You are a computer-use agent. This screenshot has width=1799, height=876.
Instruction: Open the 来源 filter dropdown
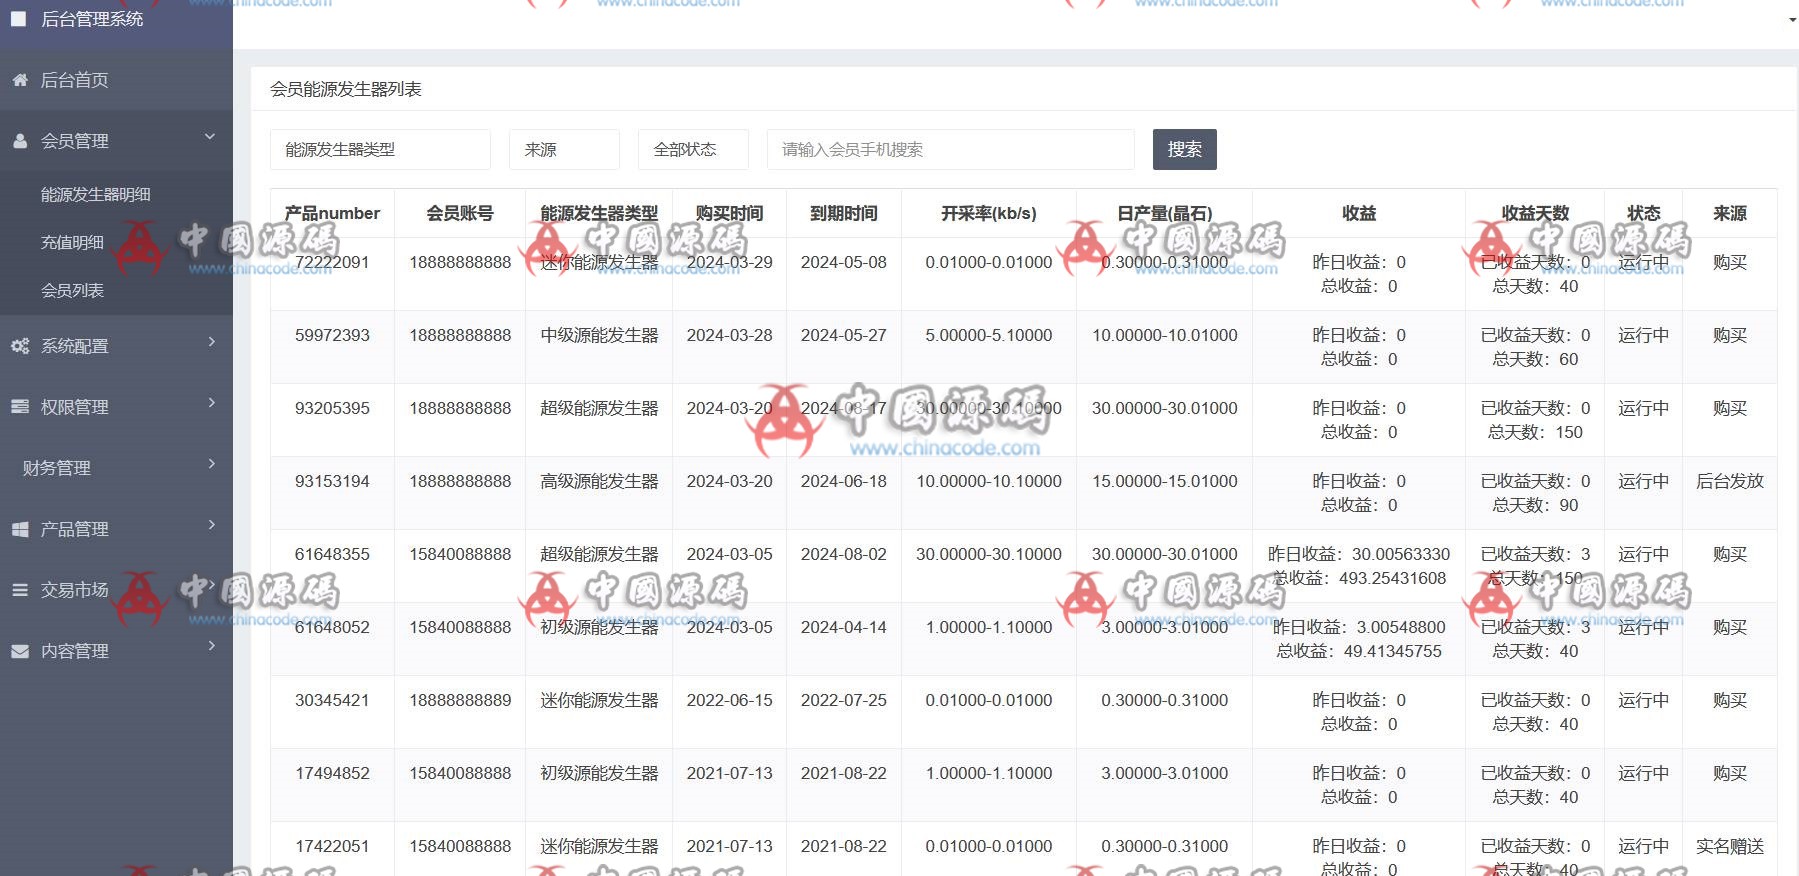pyautogui.click(x=564, y=149)
